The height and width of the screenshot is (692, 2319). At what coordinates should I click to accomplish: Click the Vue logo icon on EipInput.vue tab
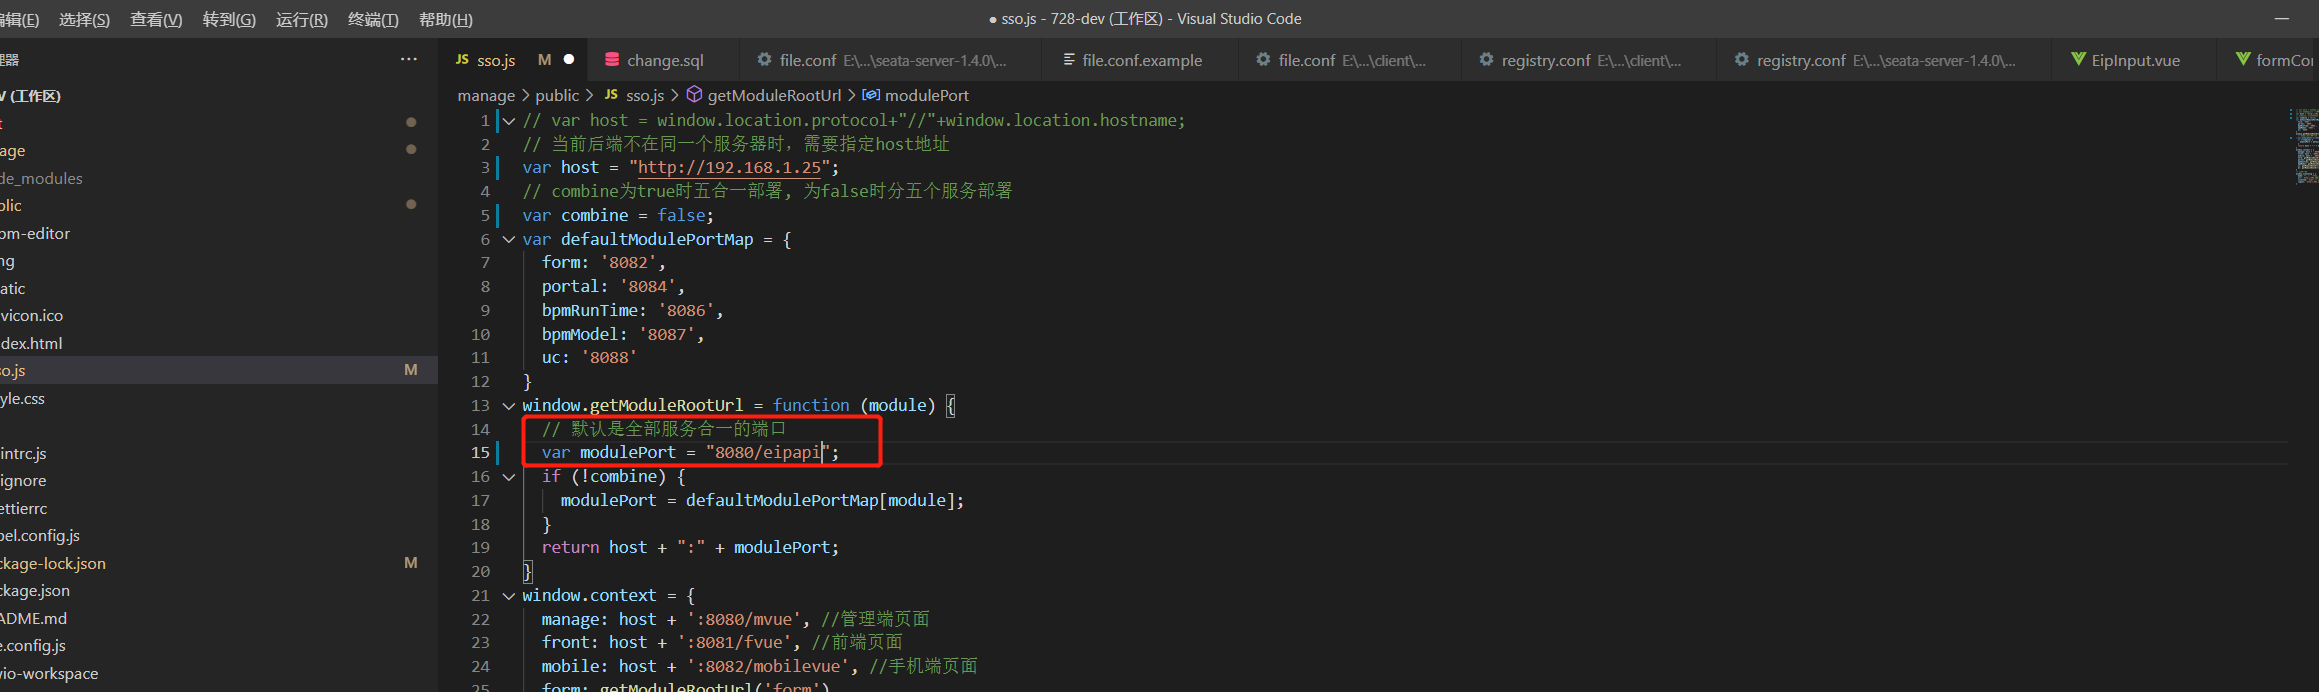pyautogui.click(x=2078, y=60)
